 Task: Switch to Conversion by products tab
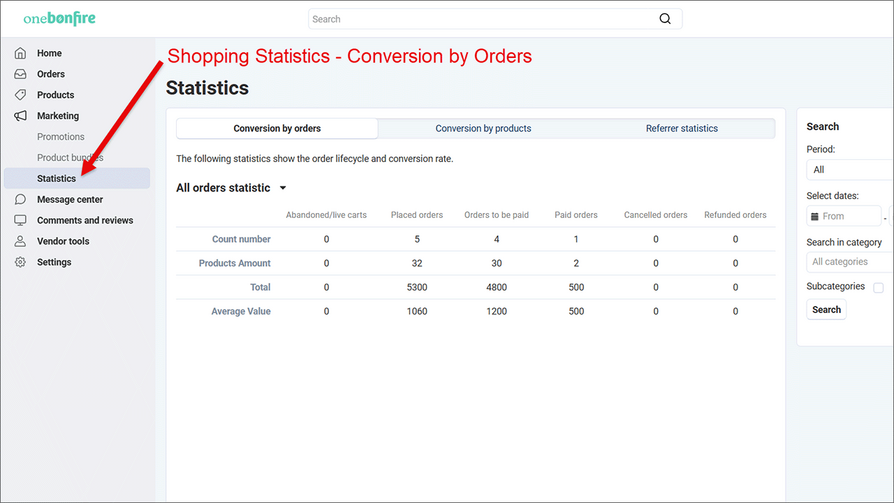click(483, 128)
